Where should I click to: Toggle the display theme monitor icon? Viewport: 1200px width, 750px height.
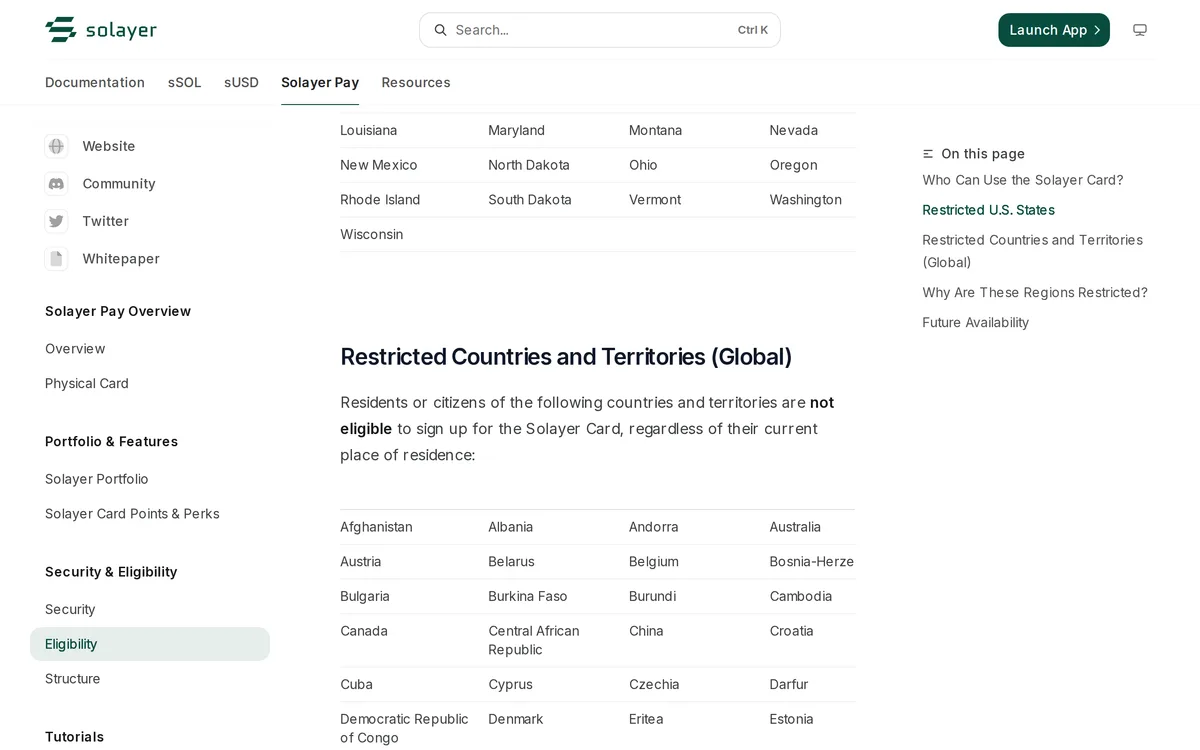coord(1140,30)
